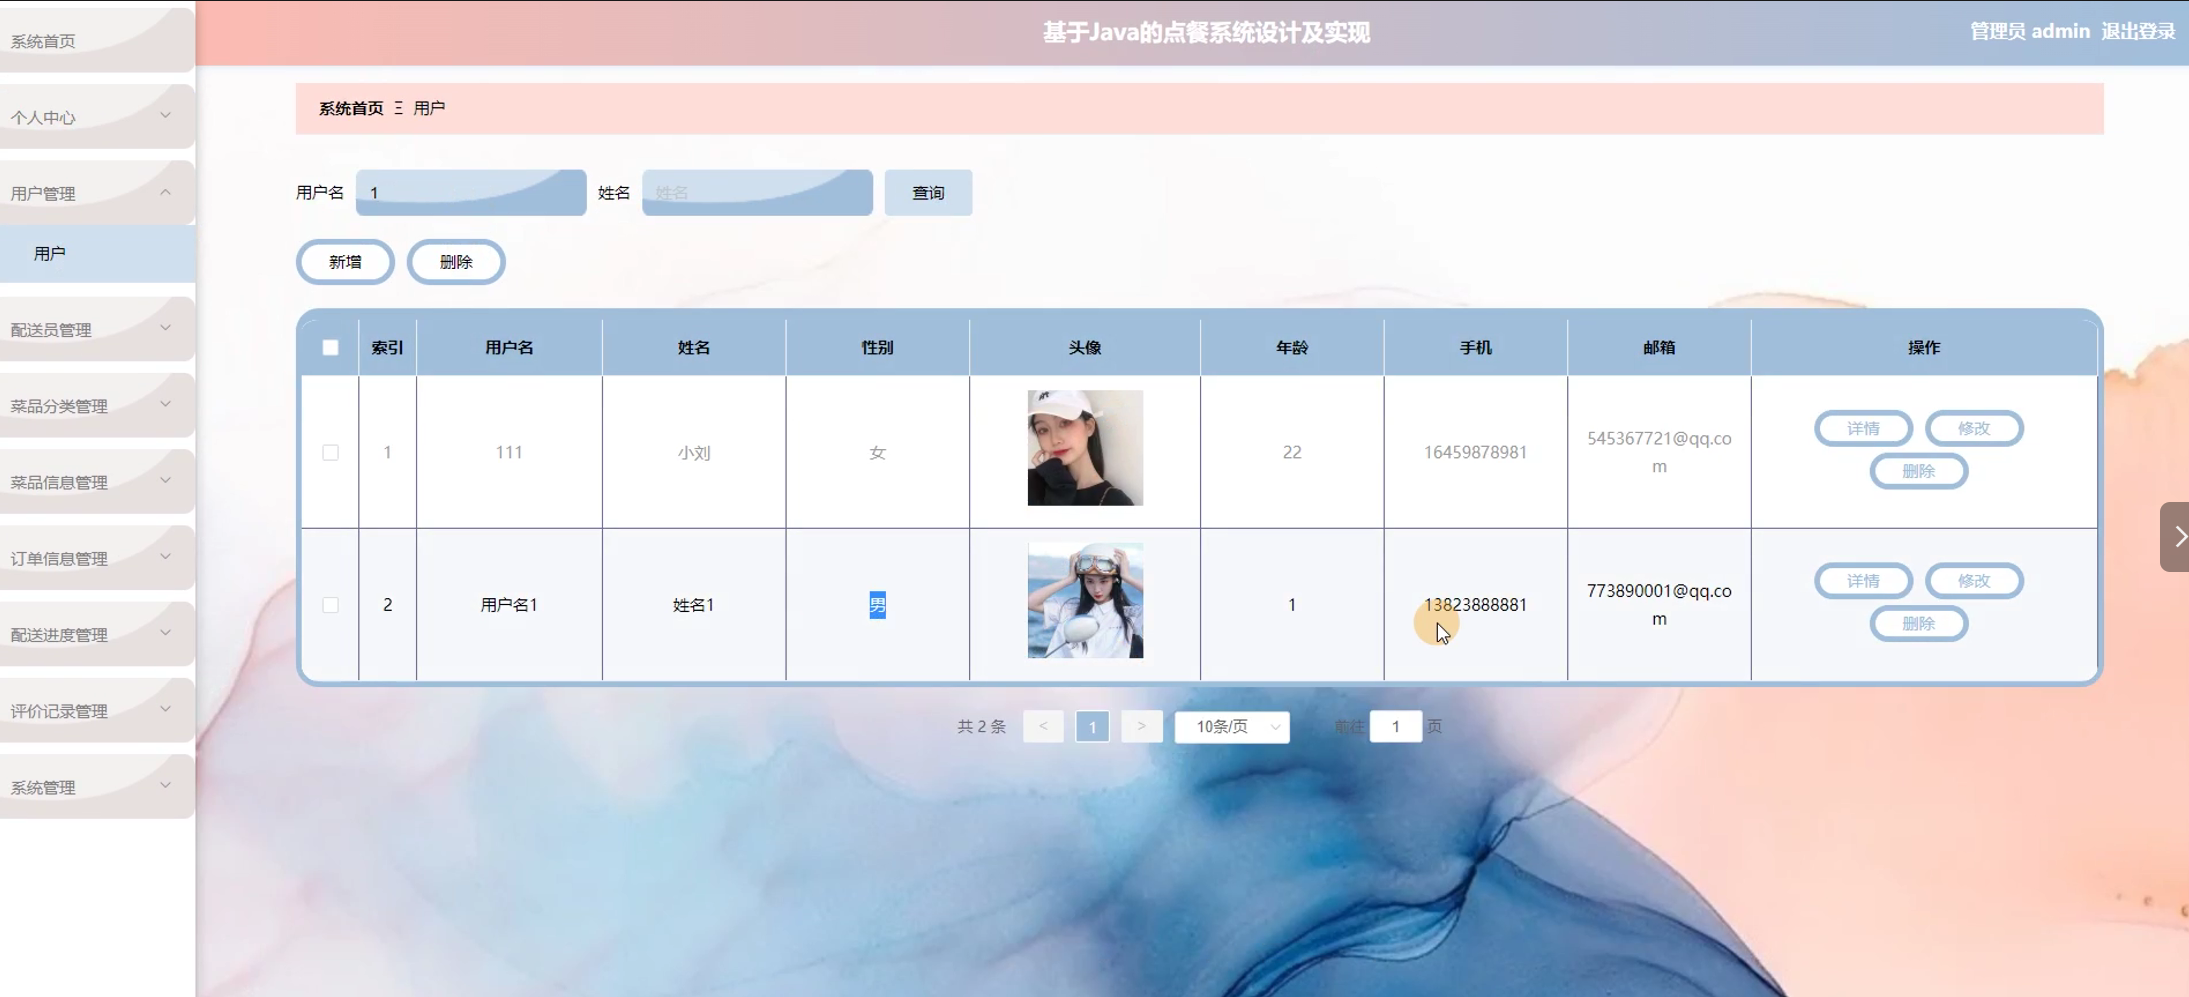
Task: Go to next page arrow
Action: click(x=1141, y=727)
